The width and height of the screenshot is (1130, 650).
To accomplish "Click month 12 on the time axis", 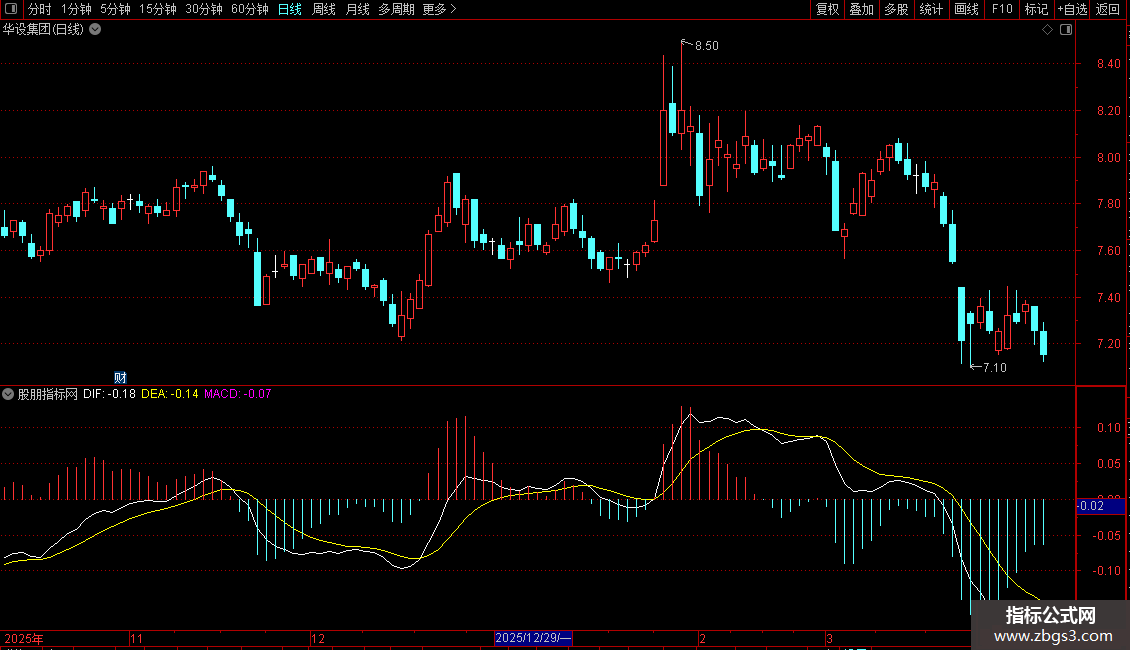I will tap(318, 638).
